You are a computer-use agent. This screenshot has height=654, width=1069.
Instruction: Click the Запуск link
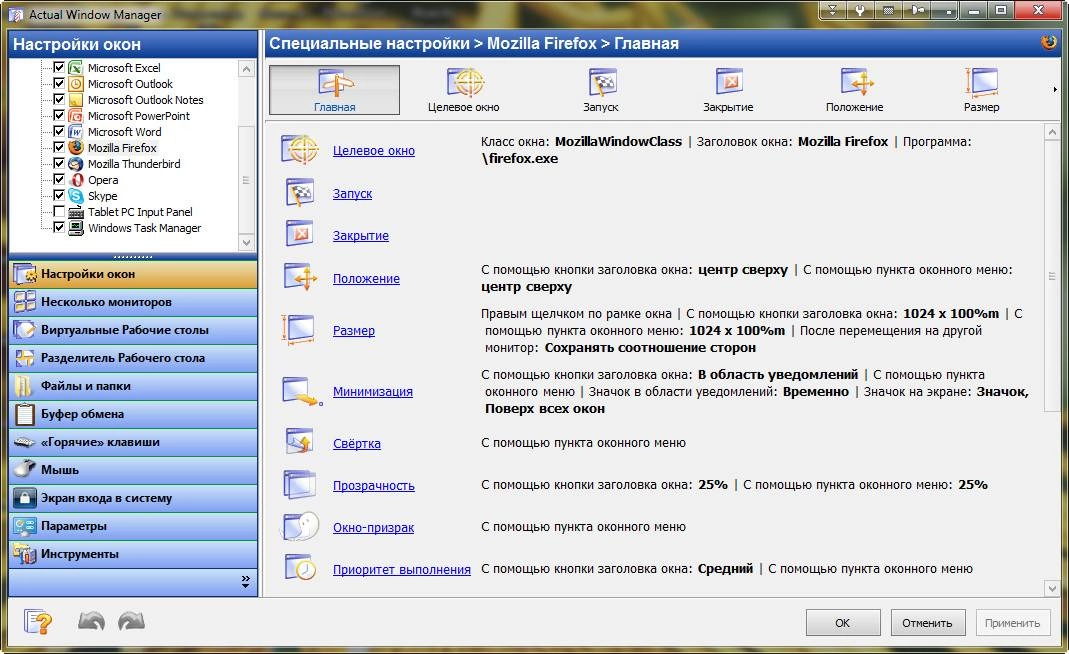(x=352, y=194)
